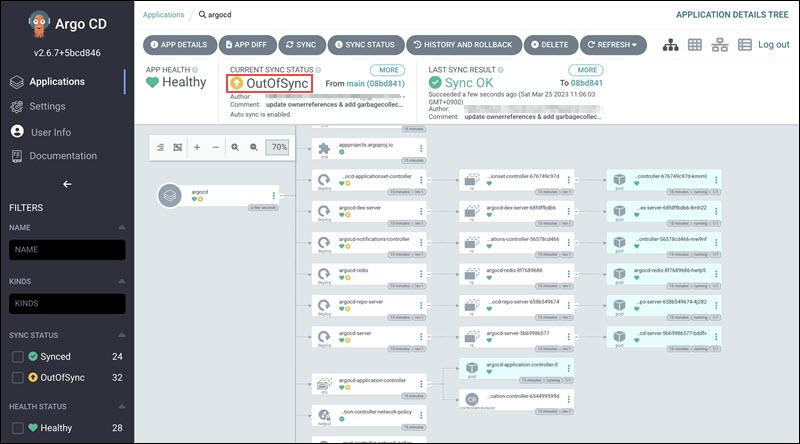800x444 pixels.
Task: Open APP DIFF view
Action: [x=247, y=45]
